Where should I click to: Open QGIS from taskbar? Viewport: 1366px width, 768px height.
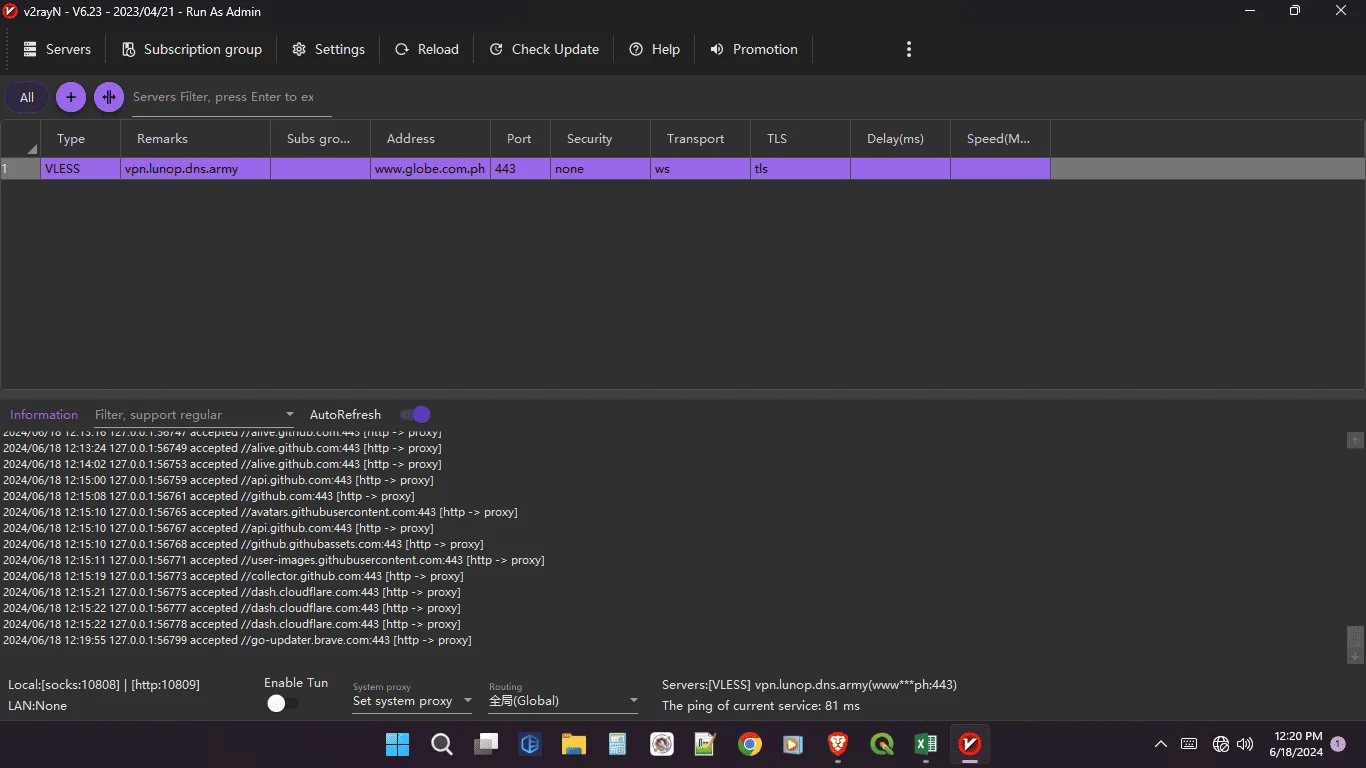pyautogui.click(x=882, y=744)
